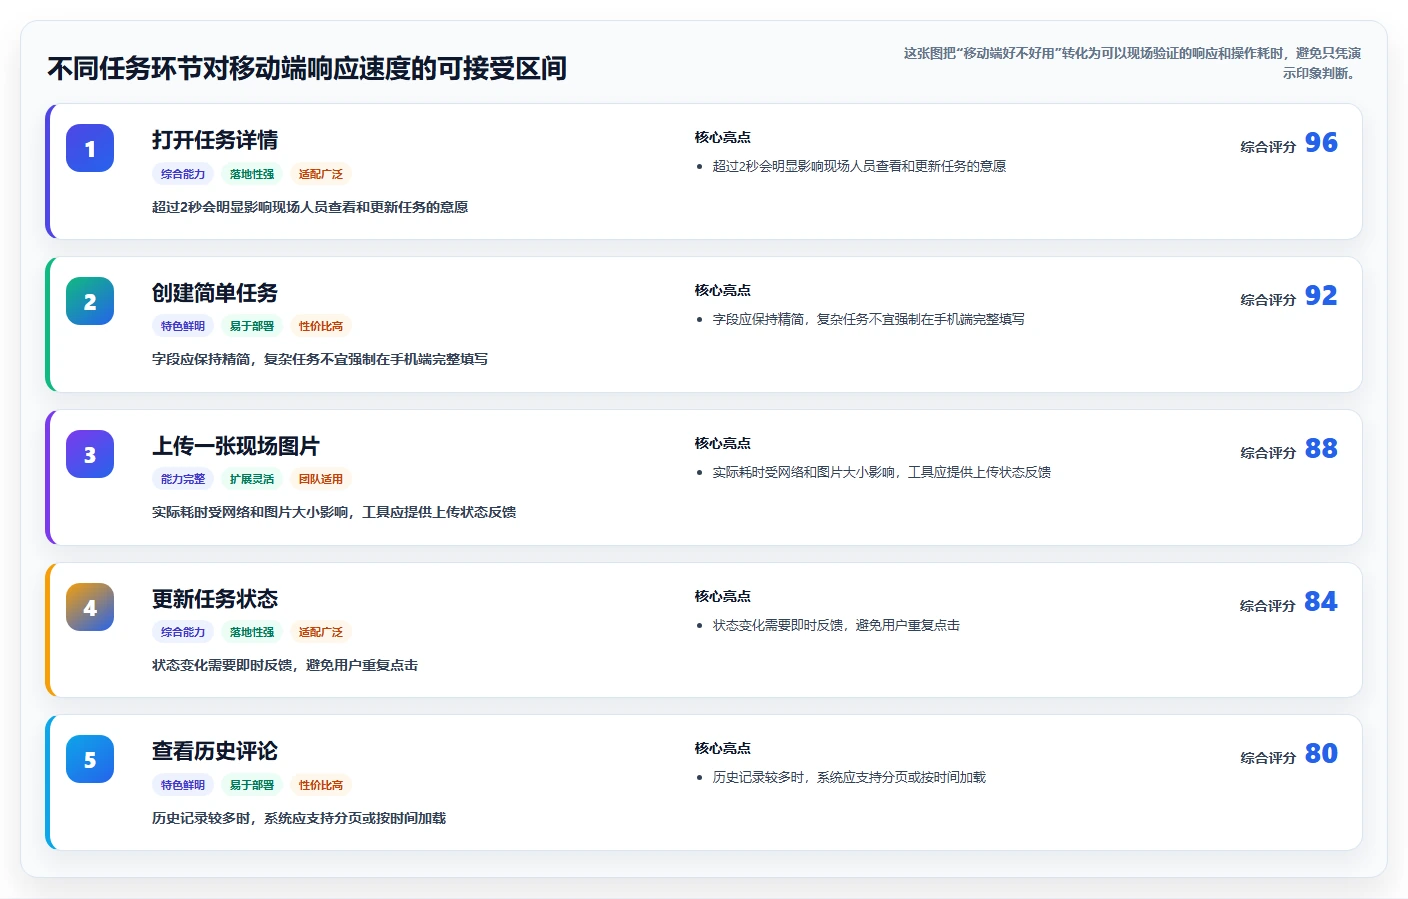Click the score value 92
This screenshot has width=1408, height=899.
pyautogui.click(x=1321, y=296)
